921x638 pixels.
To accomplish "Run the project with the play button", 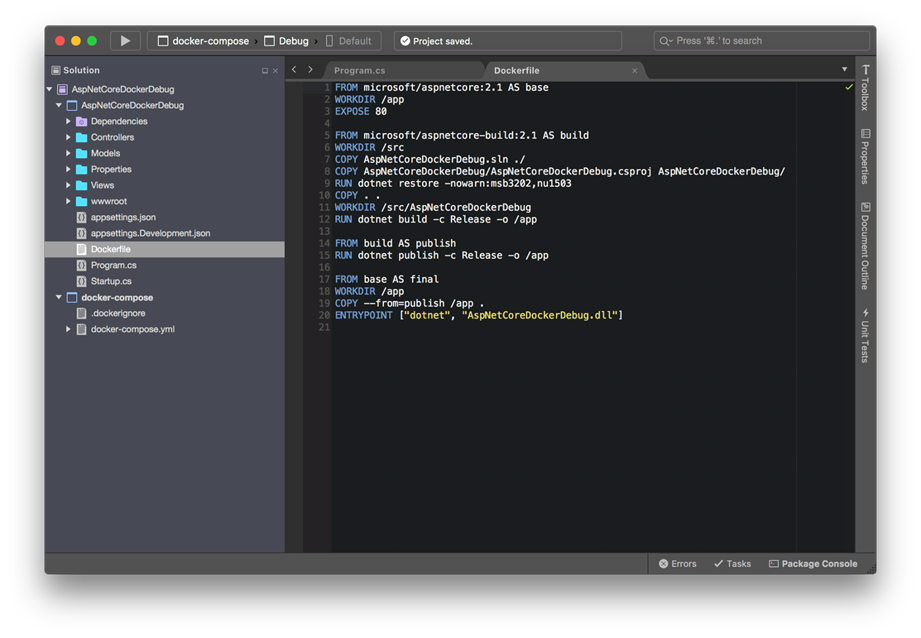I will tap(125, 41).
